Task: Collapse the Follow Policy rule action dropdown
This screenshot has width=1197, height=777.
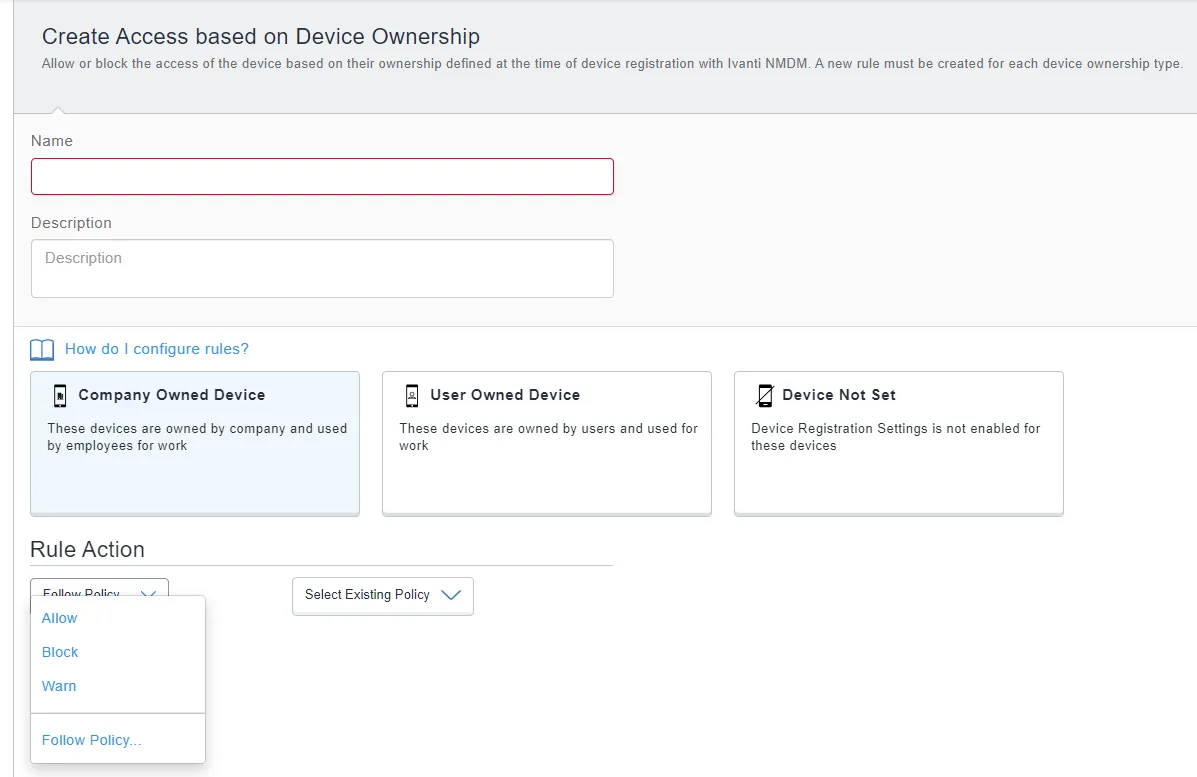Action: 99,588
